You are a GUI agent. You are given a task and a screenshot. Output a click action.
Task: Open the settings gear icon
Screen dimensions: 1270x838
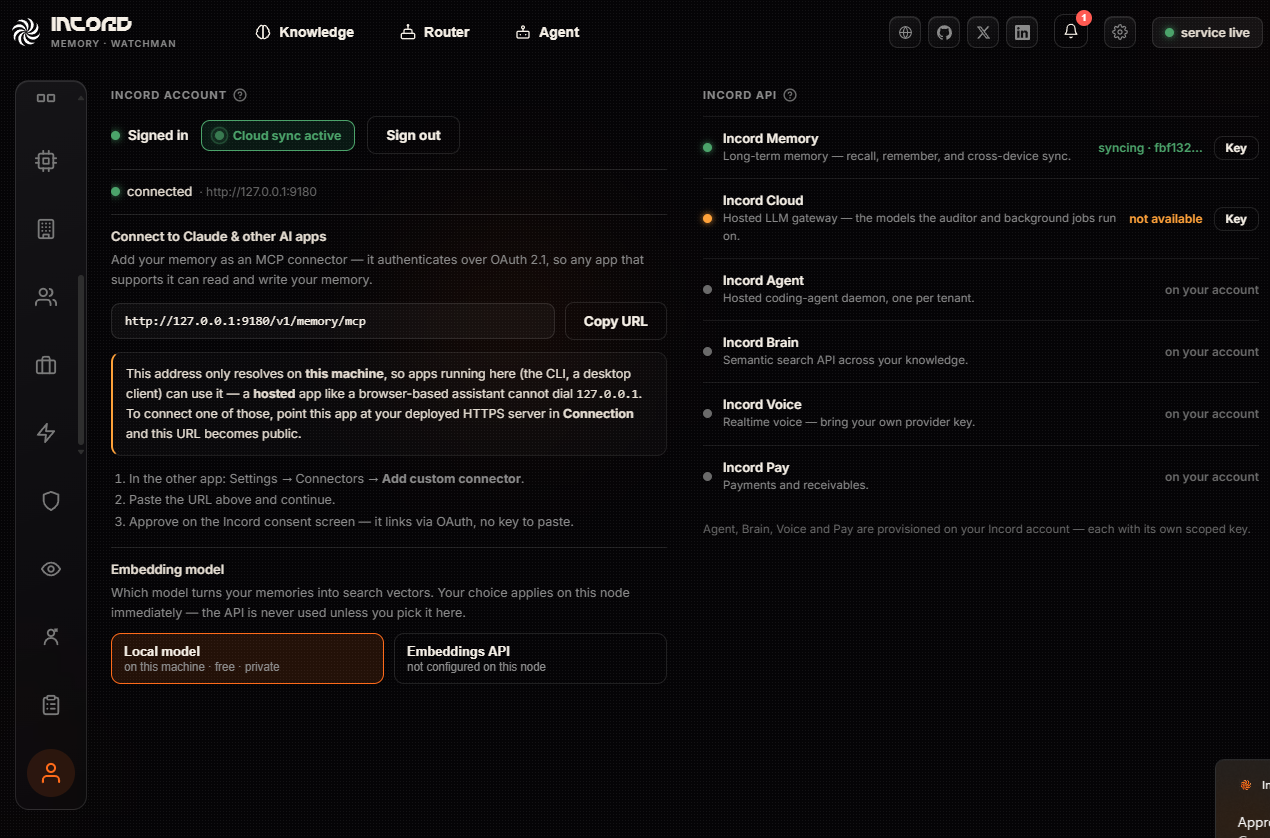pyautogui.click(x=1120, y=32)
